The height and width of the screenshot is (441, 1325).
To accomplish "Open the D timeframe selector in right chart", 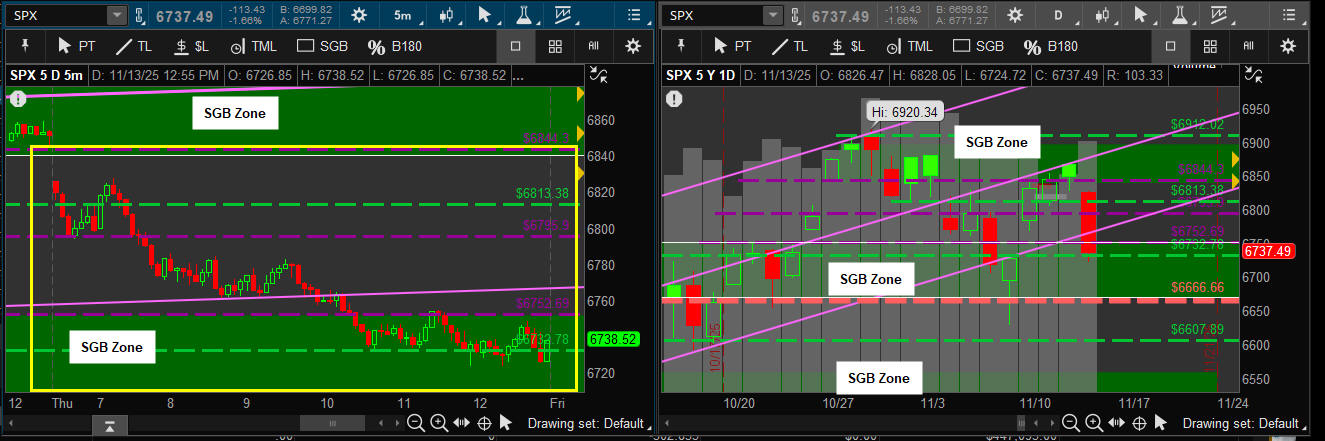I will (1059, 15).
